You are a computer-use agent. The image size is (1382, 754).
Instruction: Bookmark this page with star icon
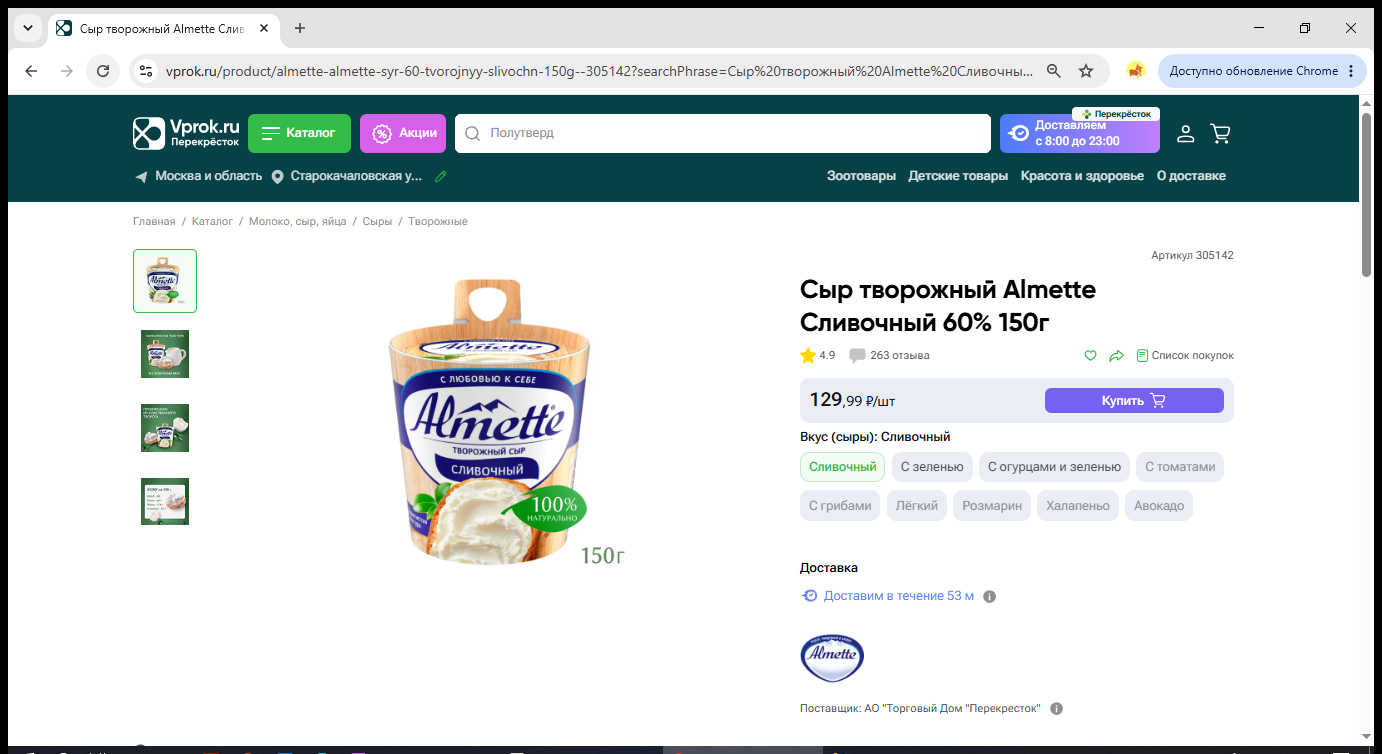click(1086, 71)
